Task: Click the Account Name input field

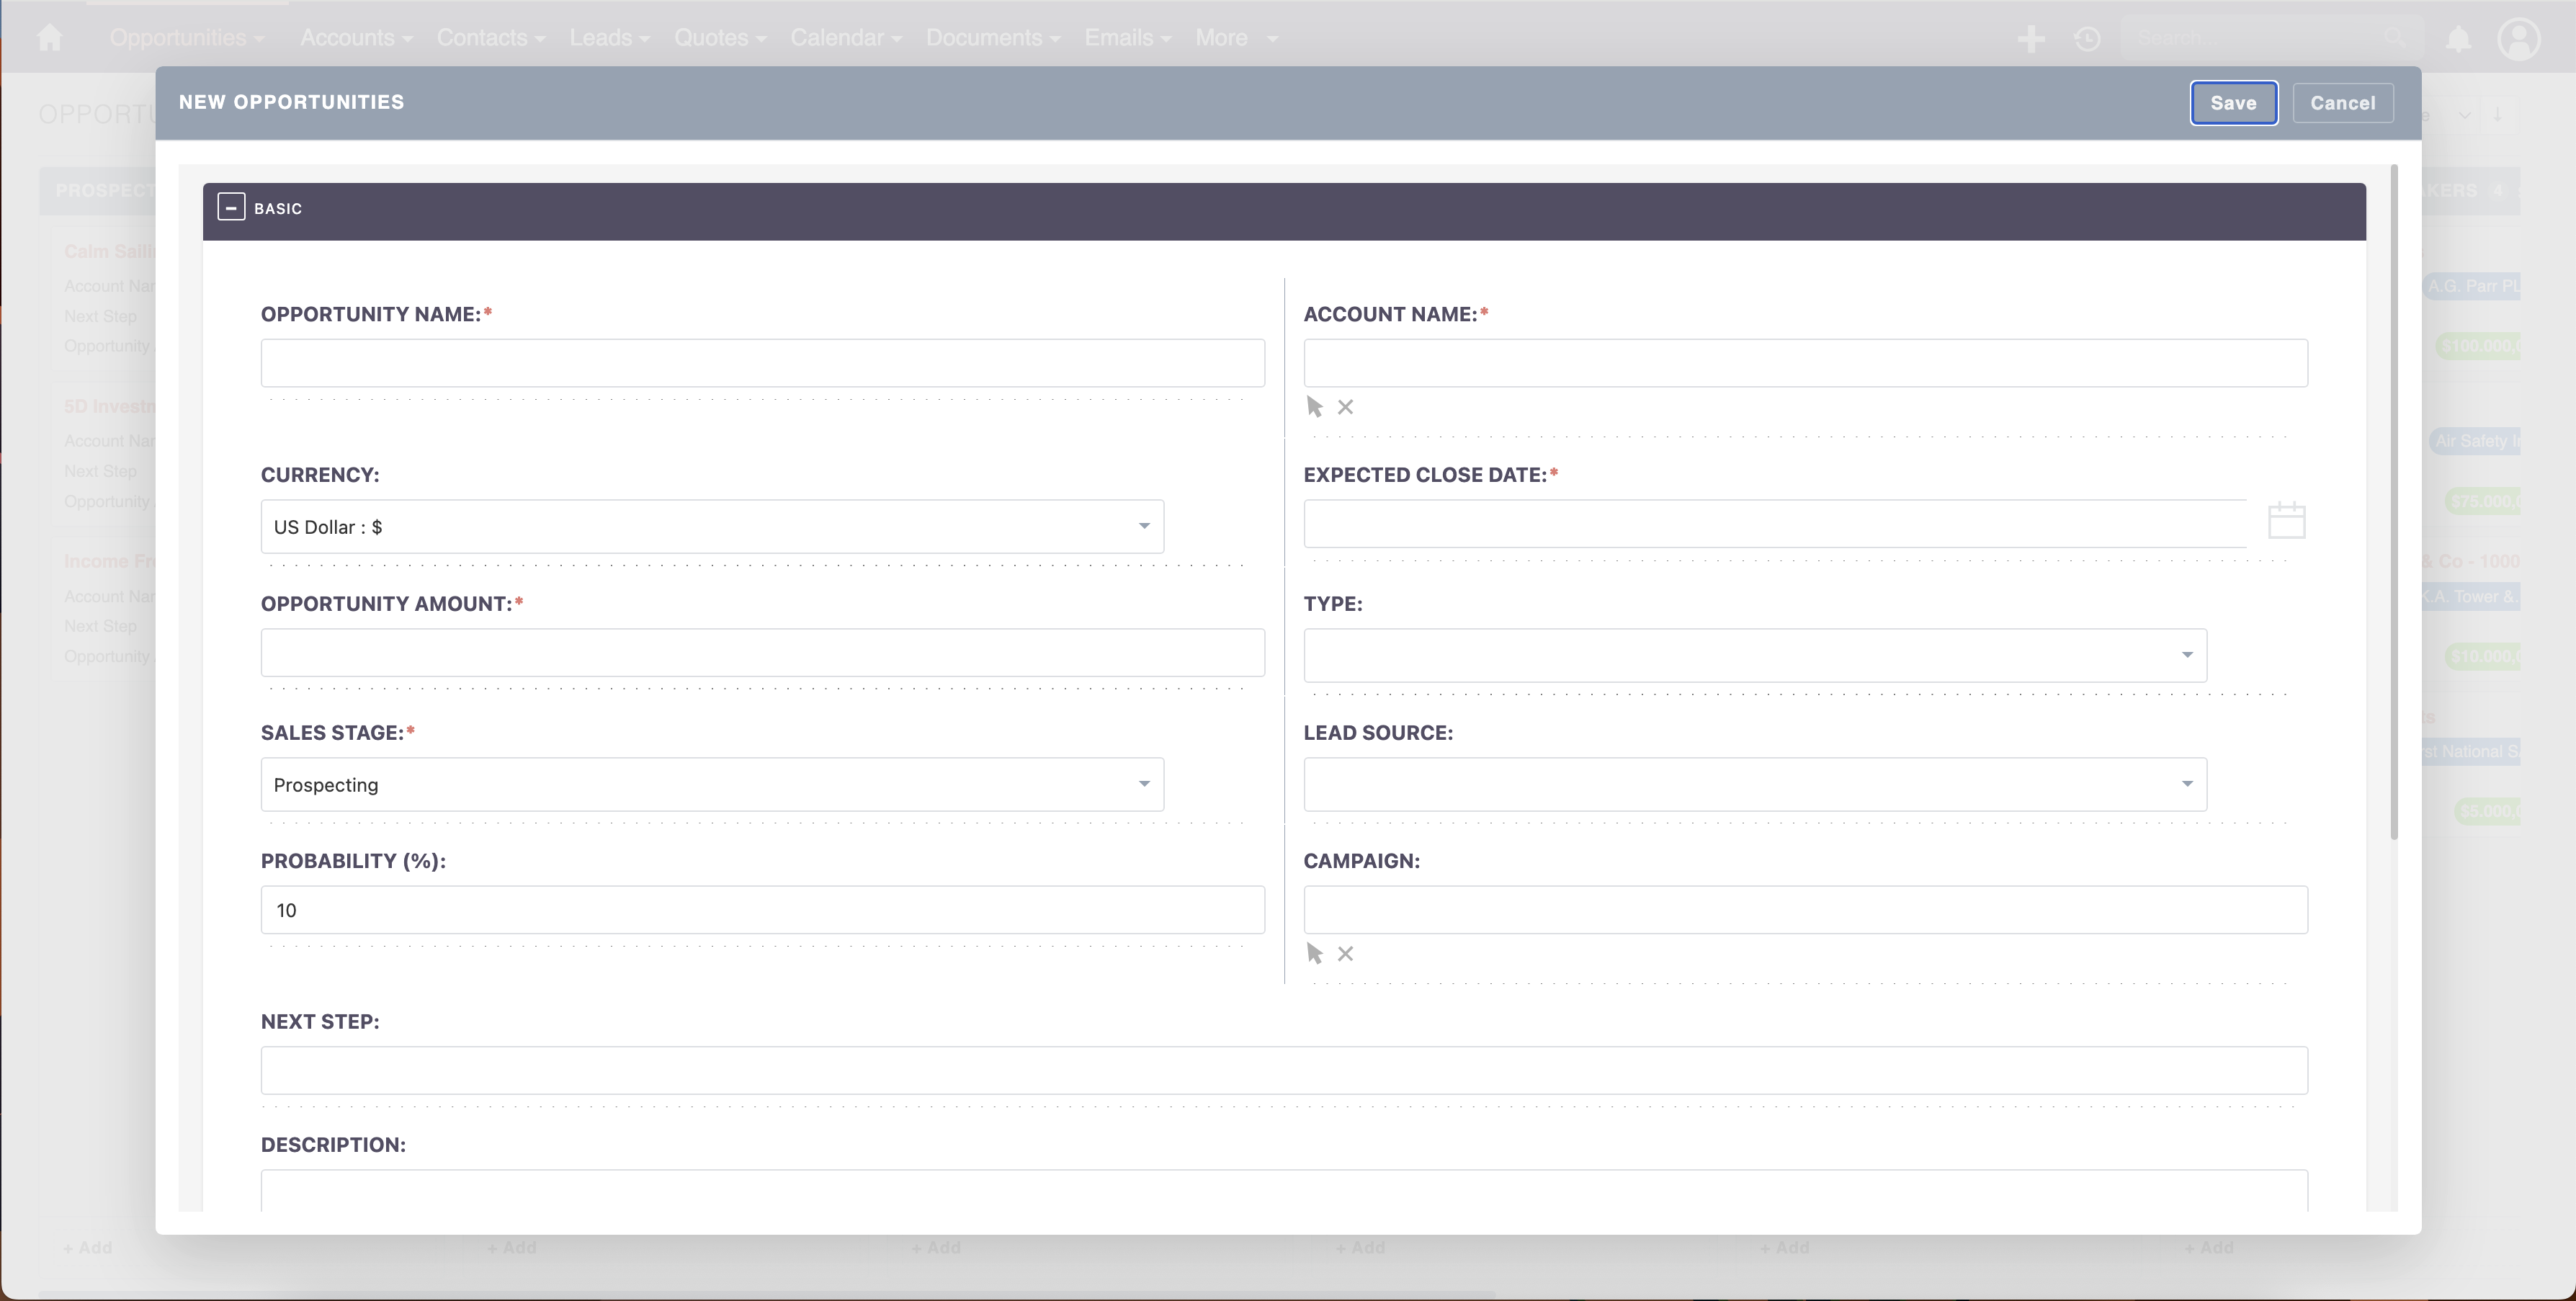Action: point(1805,363)
